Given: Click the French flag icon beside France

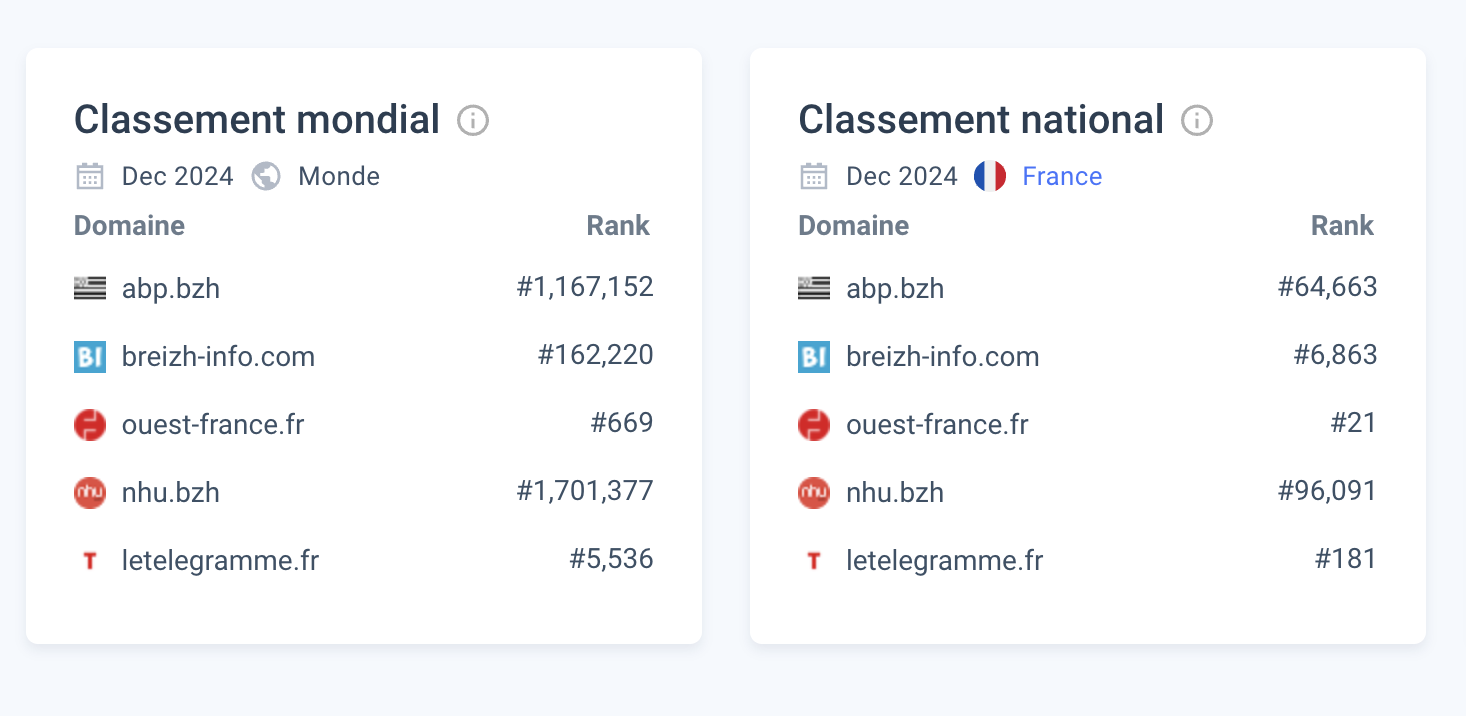Looking at the screenshot, I should tap(989, 174).
